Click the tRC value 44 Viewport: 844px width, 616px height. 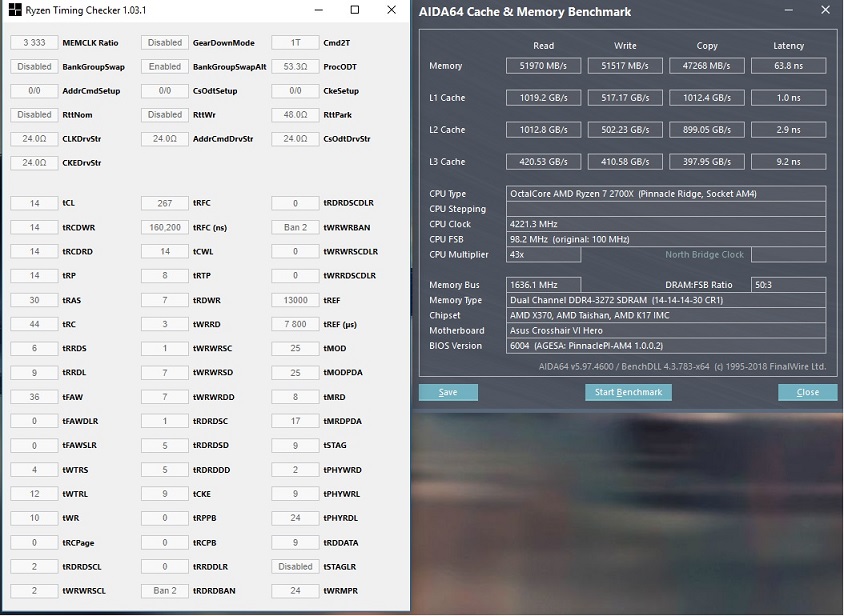[34, 324]
